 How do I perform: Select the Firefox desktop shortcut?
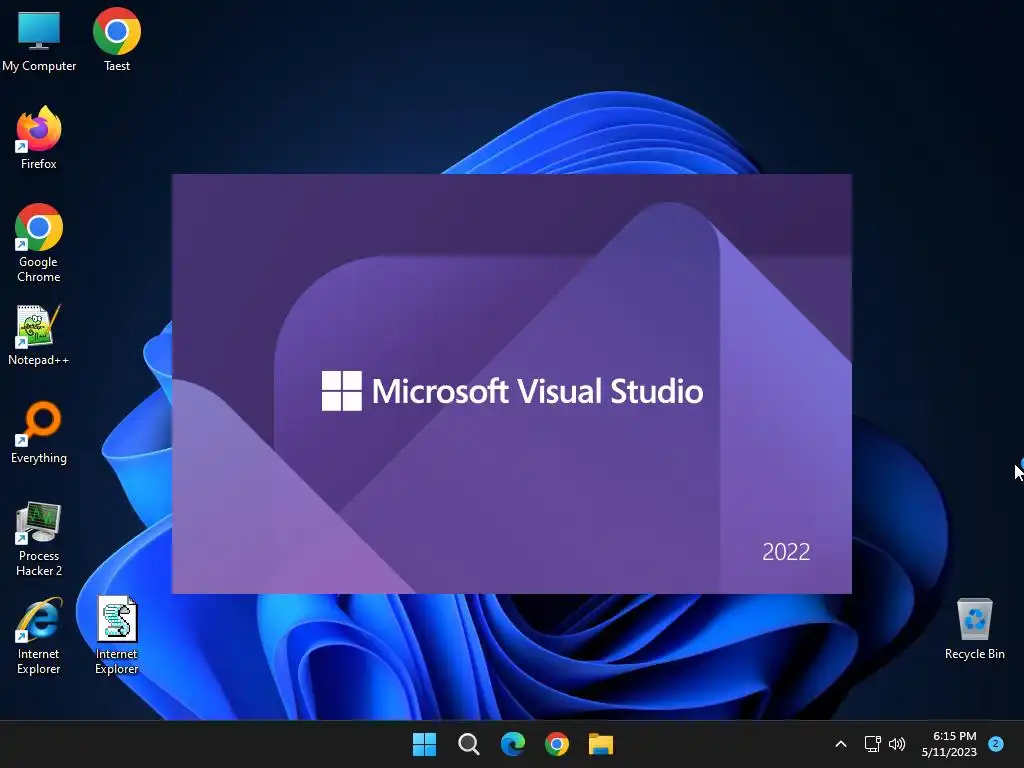39,137
